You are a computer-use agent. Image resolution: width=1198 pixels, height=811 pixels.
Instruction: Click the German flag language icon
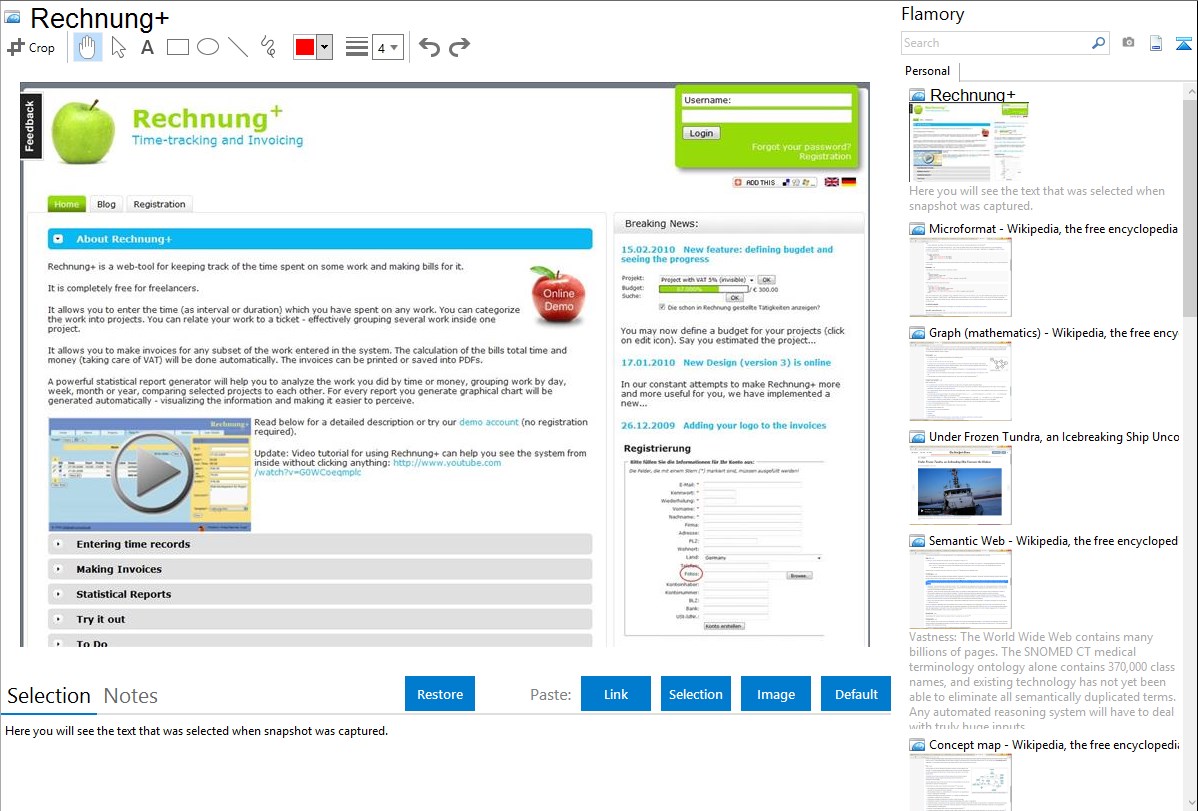(x=849, y=182)
